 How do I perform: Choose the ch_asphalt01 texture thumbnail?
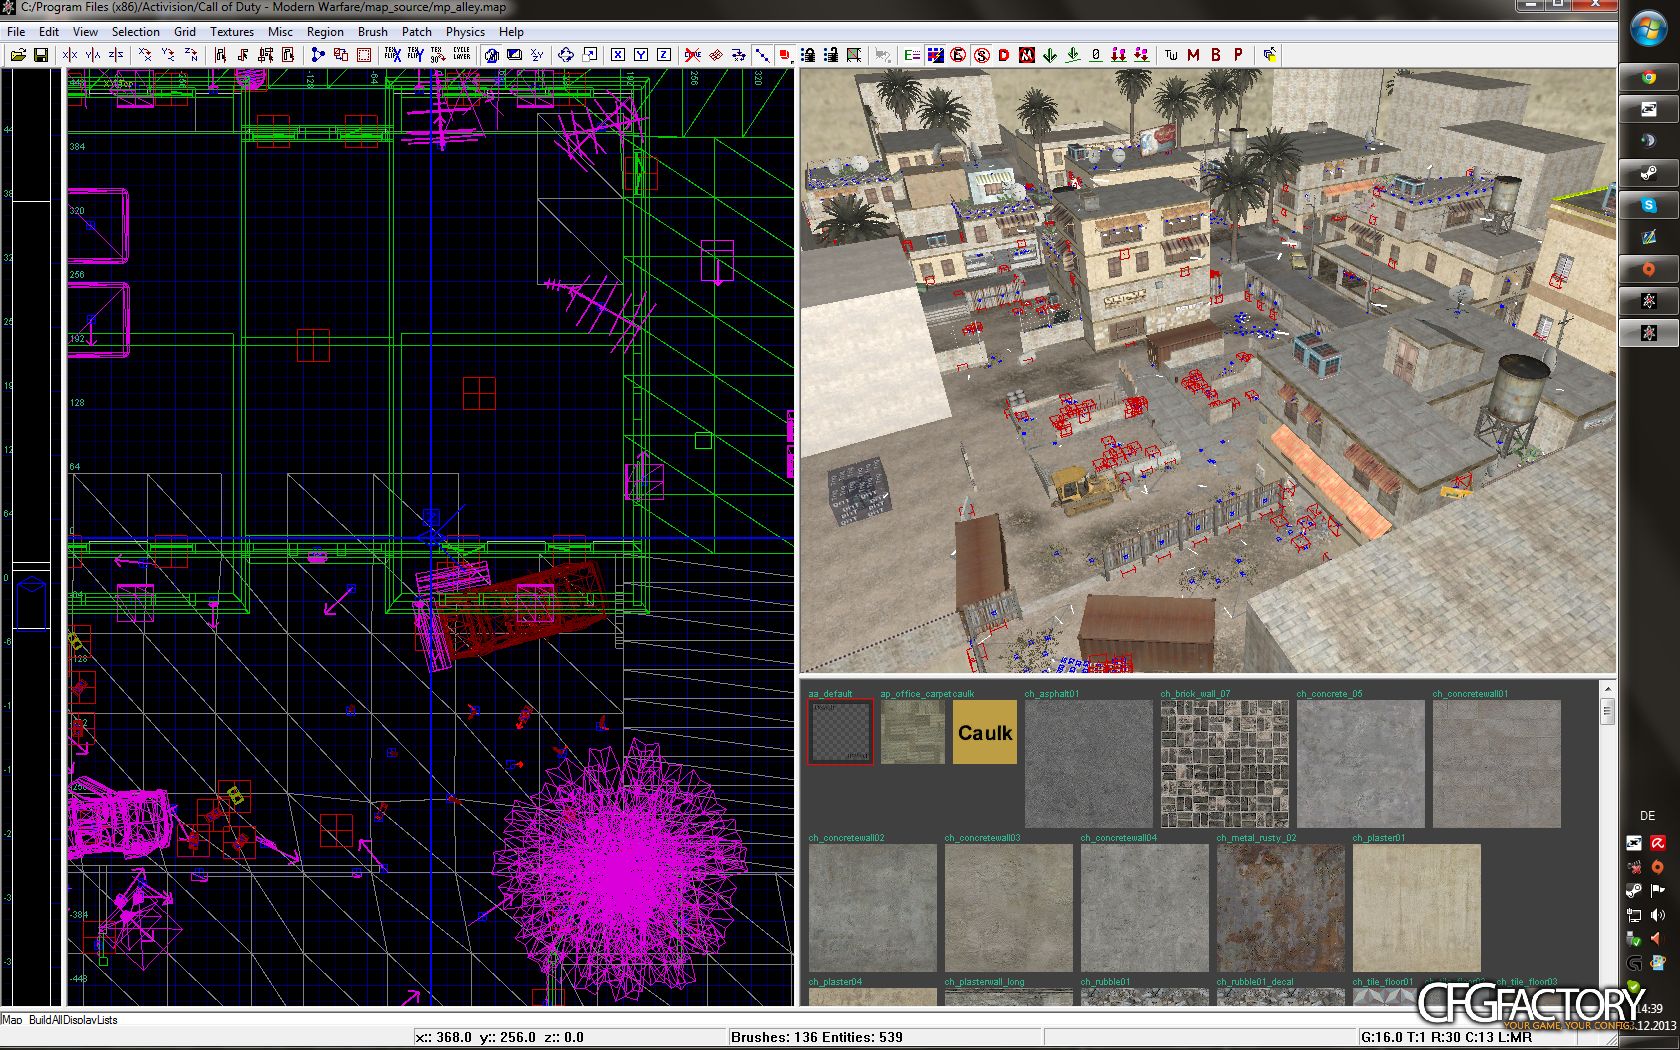click(1089, 764)
